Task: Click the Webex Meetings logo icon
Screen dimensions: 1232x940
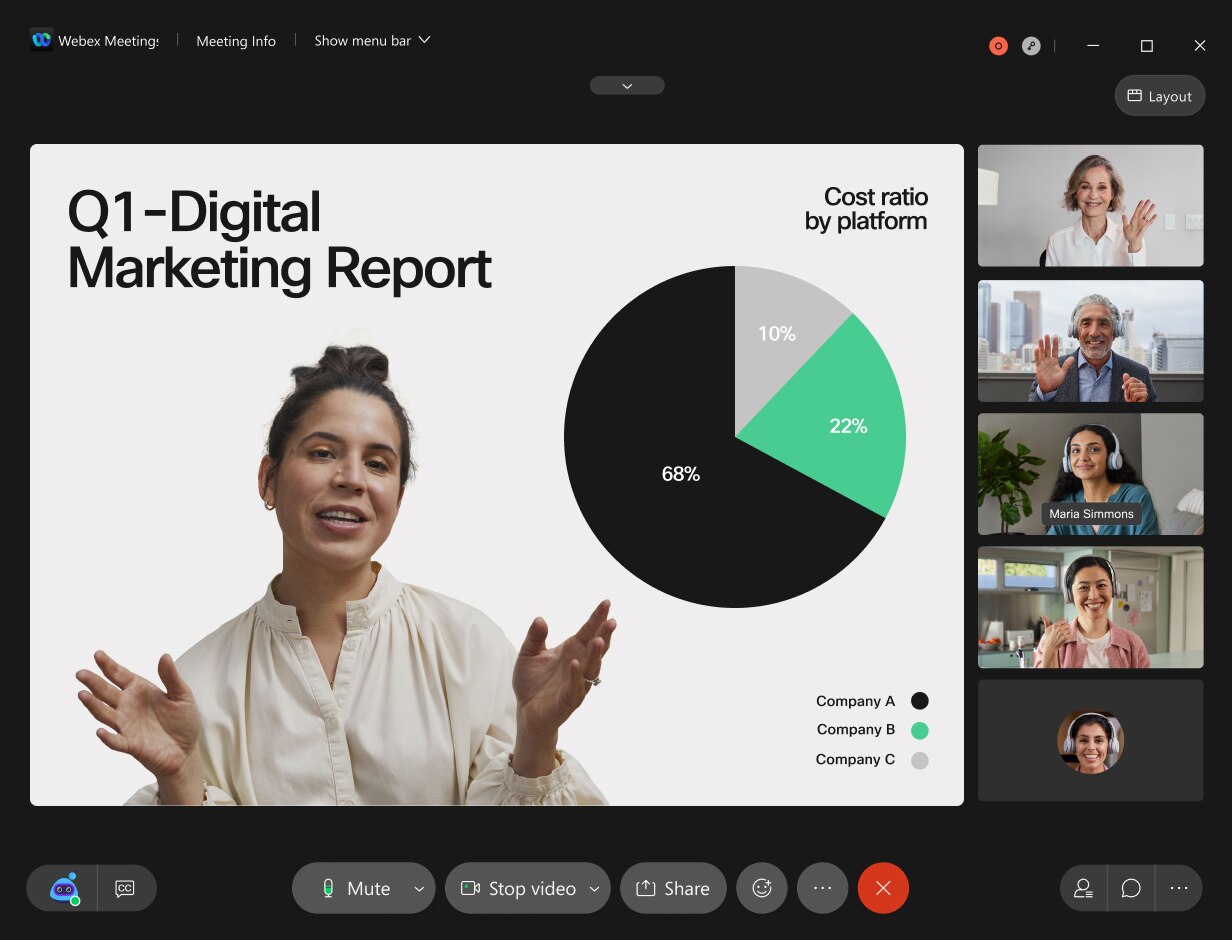Action: [x=40, y=40]
